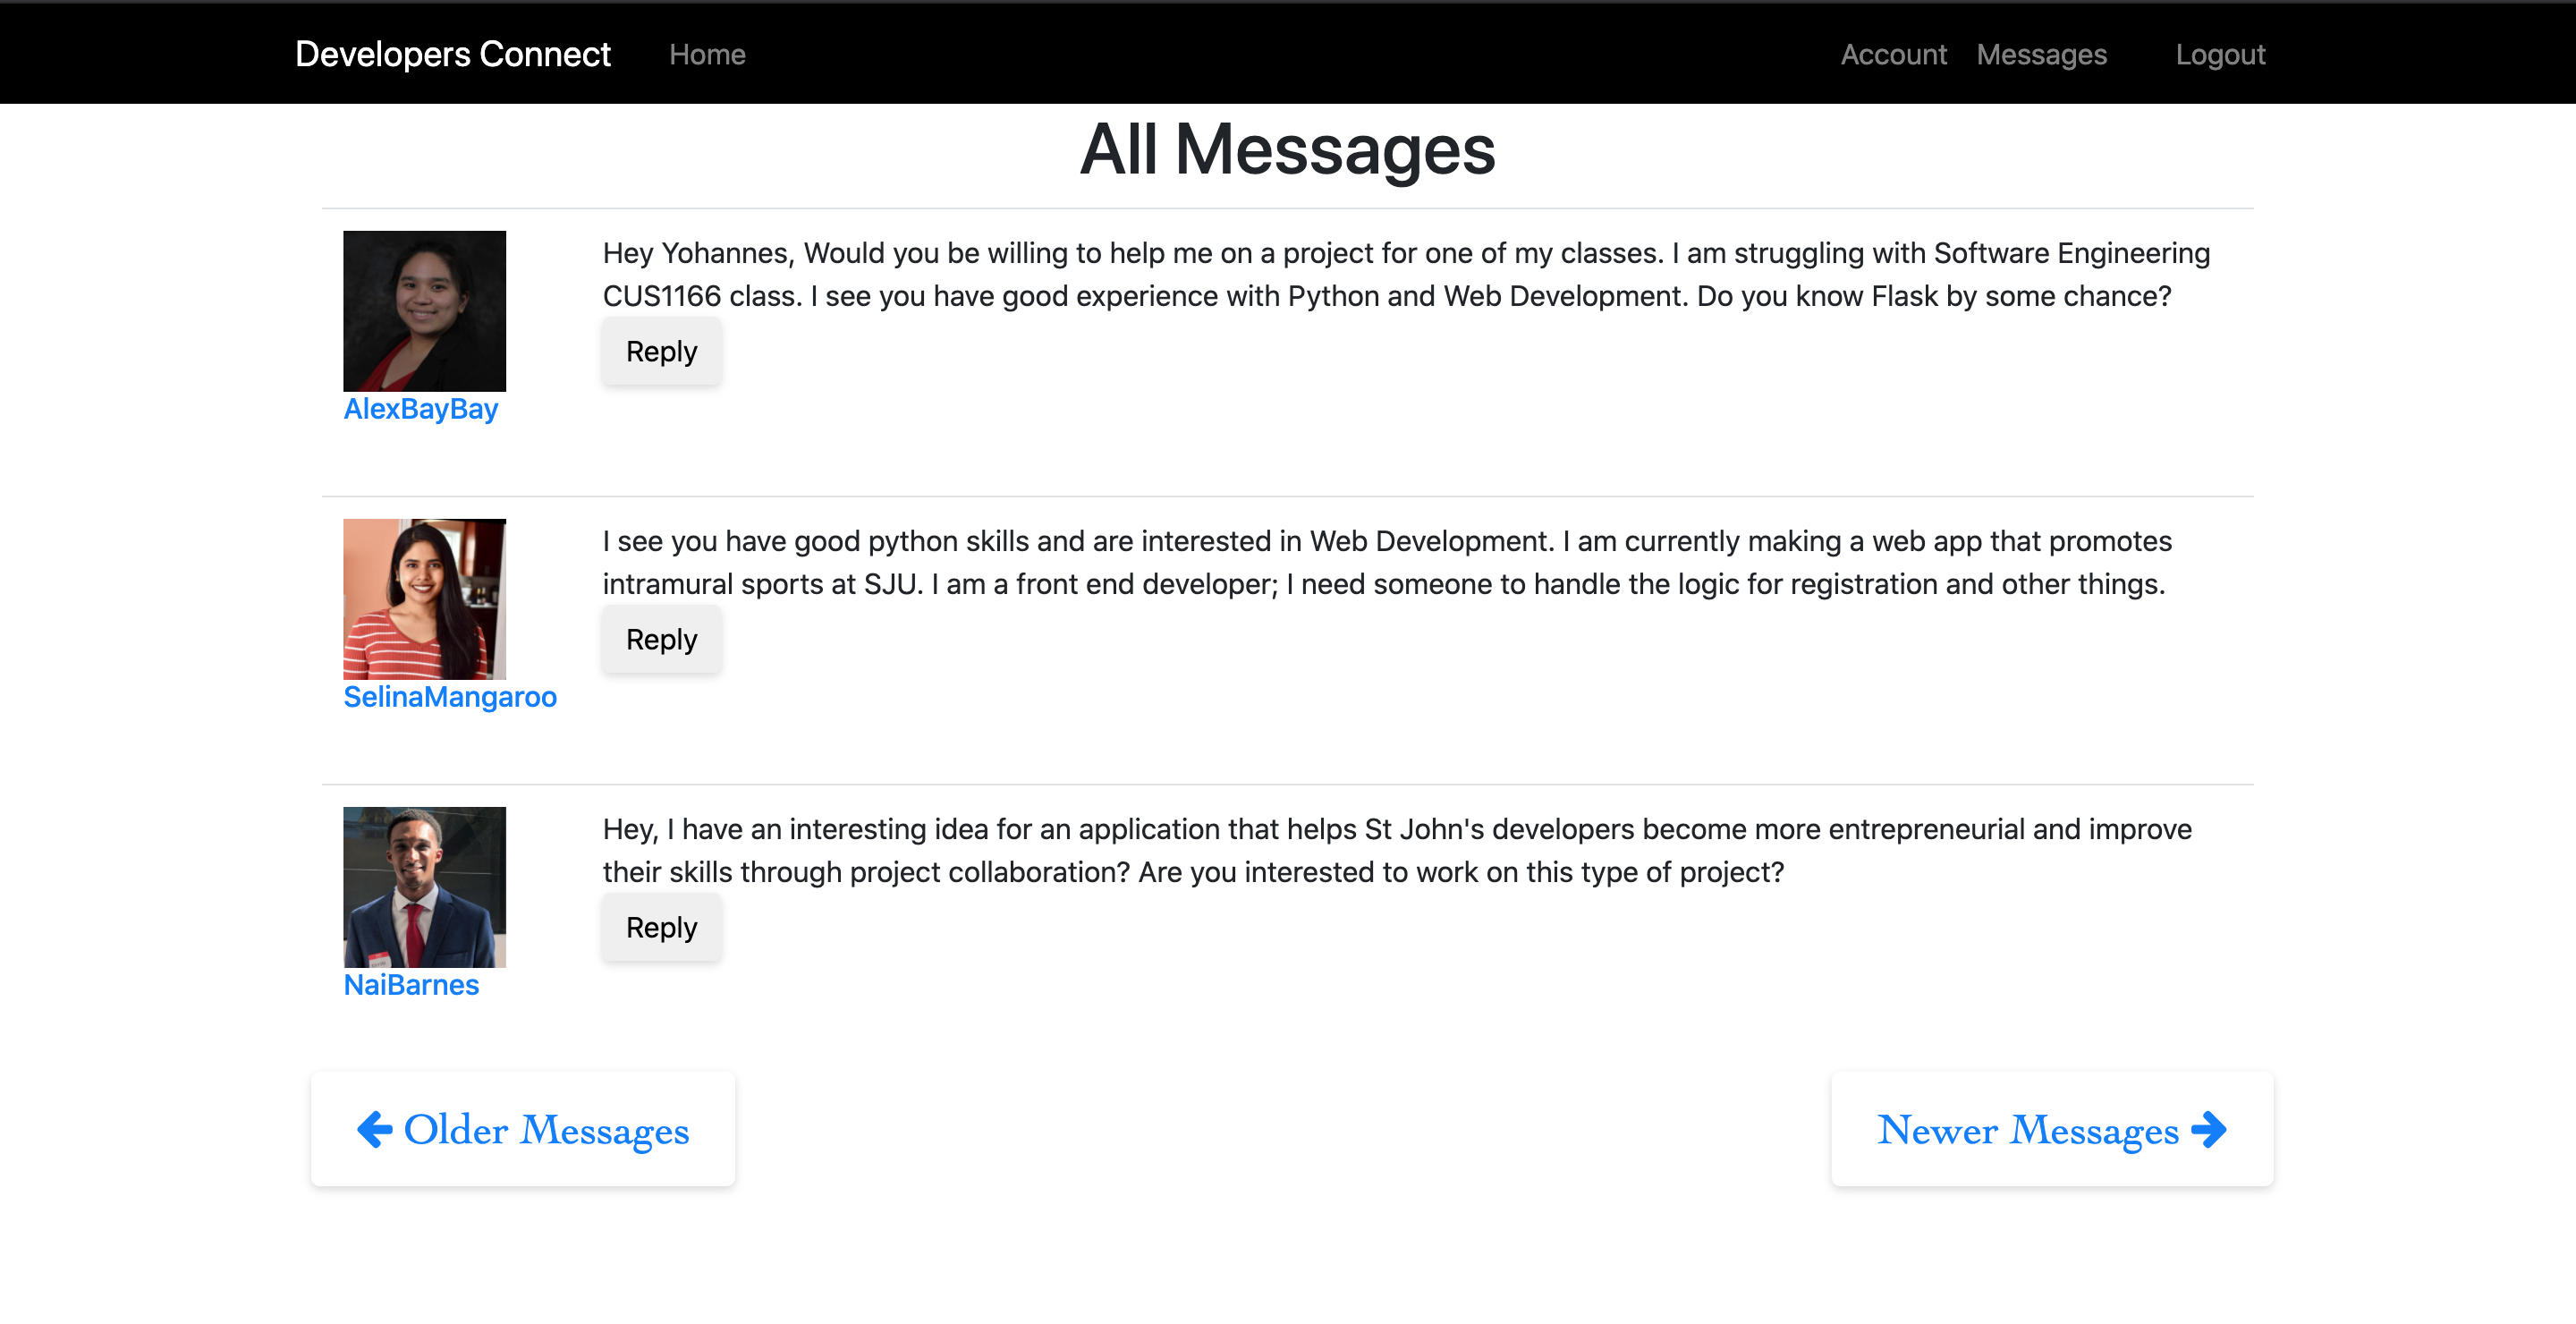Reply to SelinaMangaroo's intramural sports message
Image resolution: width=2576 pixels, height=1324 pixels.
coord(661,640)
